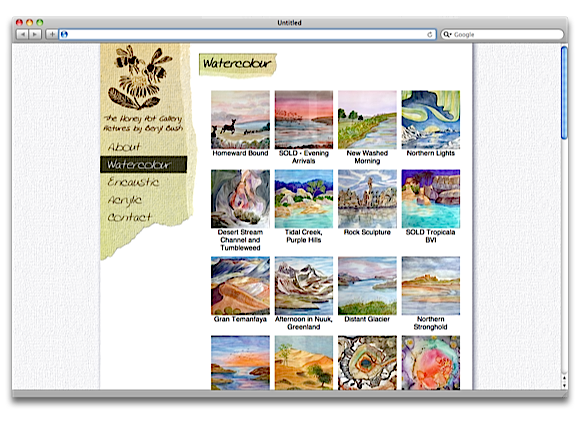Select the Gran Temanfaya painting thumbnail
Image resolution: width=580 pixels, height=430 pixels.
[240, 286]
